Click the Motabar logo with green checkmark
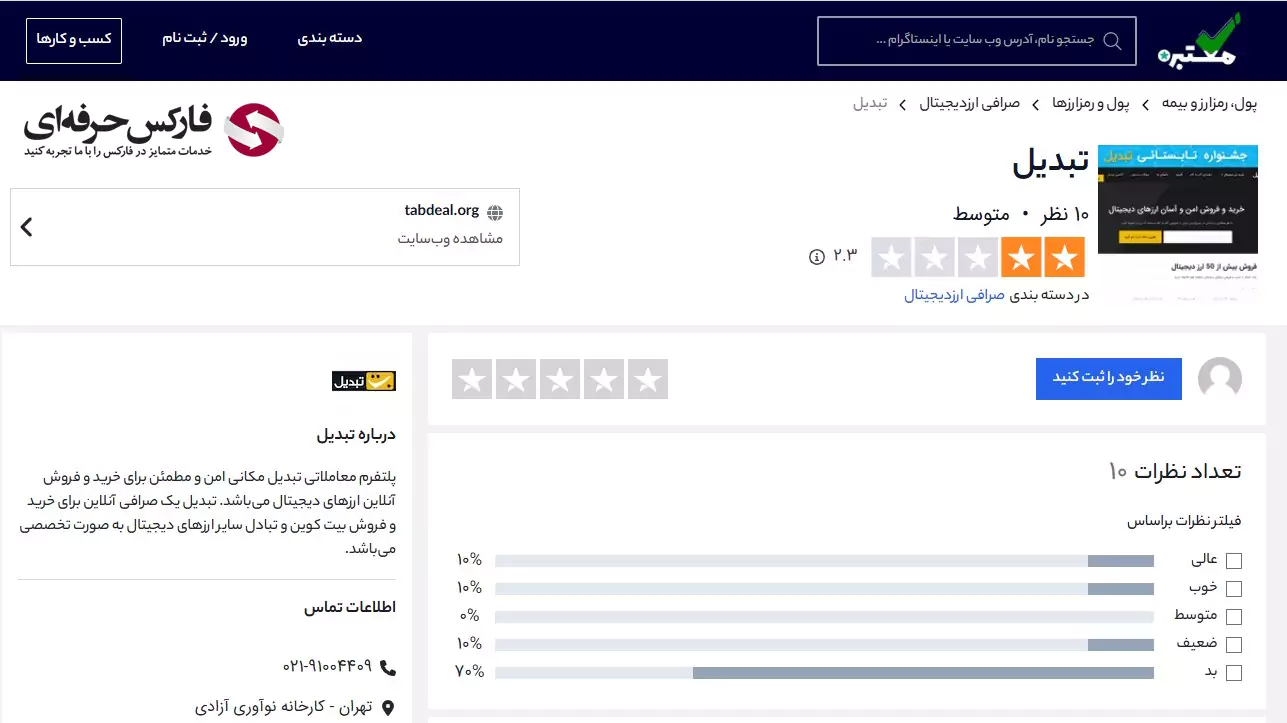 tap(1198, 41)
